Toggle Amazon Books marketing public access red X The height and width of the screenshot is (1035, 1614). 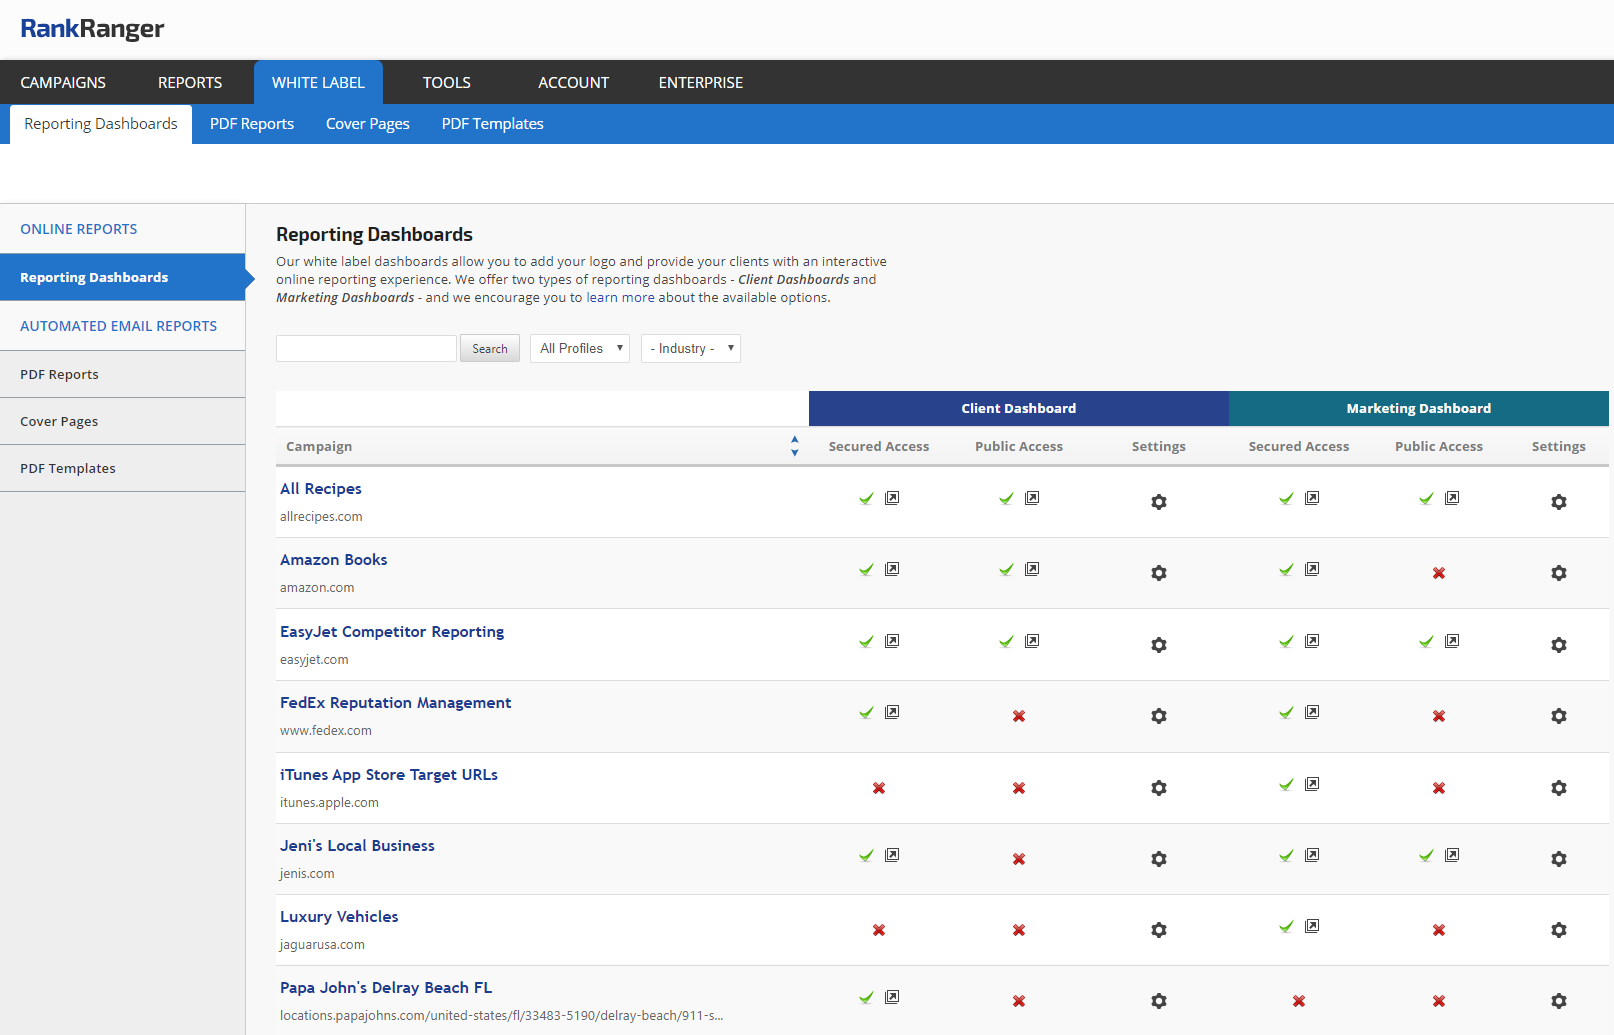pyautogui.click(x=1438, y=573)
